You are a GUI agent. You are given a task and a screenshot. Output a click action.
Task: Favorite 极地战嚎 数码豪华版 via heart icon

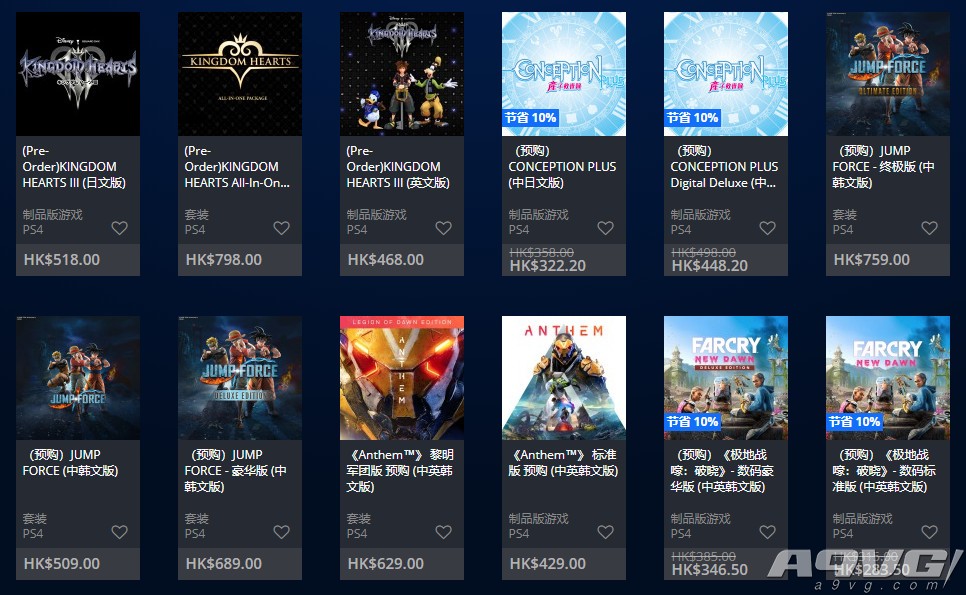pos(768,532)
